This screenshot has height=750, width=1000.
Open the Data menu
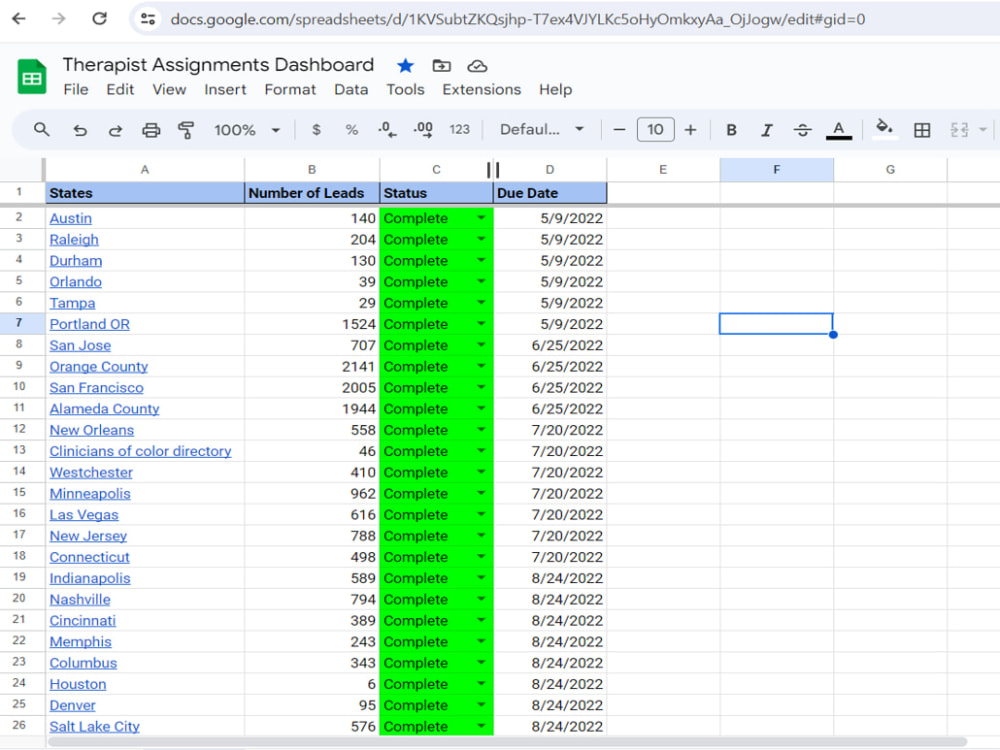coord(351,90)
